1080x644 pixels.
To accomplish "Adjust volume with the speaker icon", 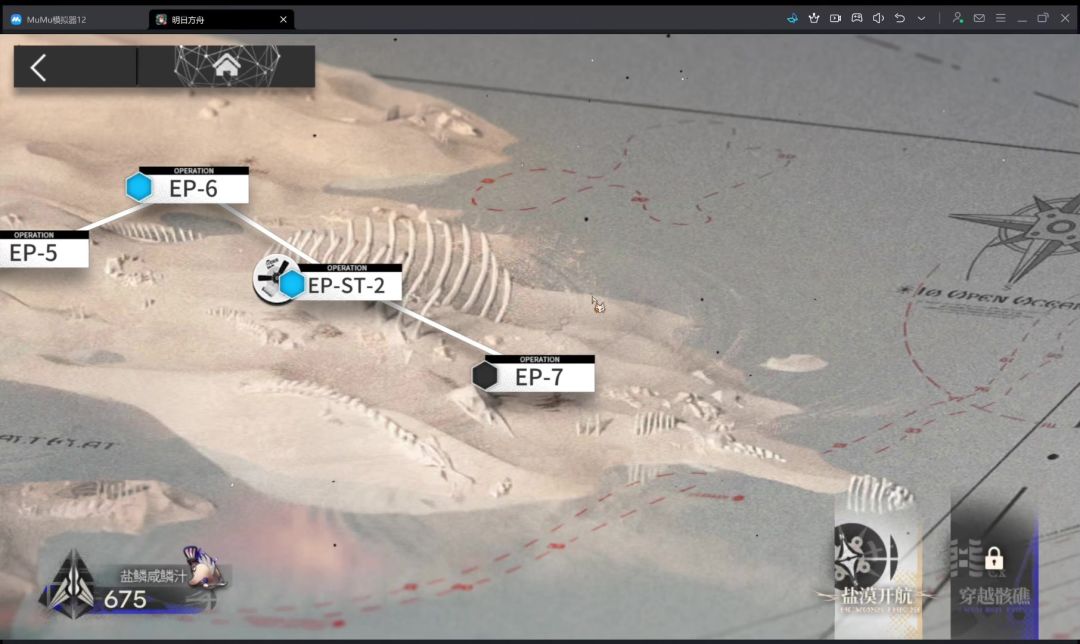I will coord(878,19).
